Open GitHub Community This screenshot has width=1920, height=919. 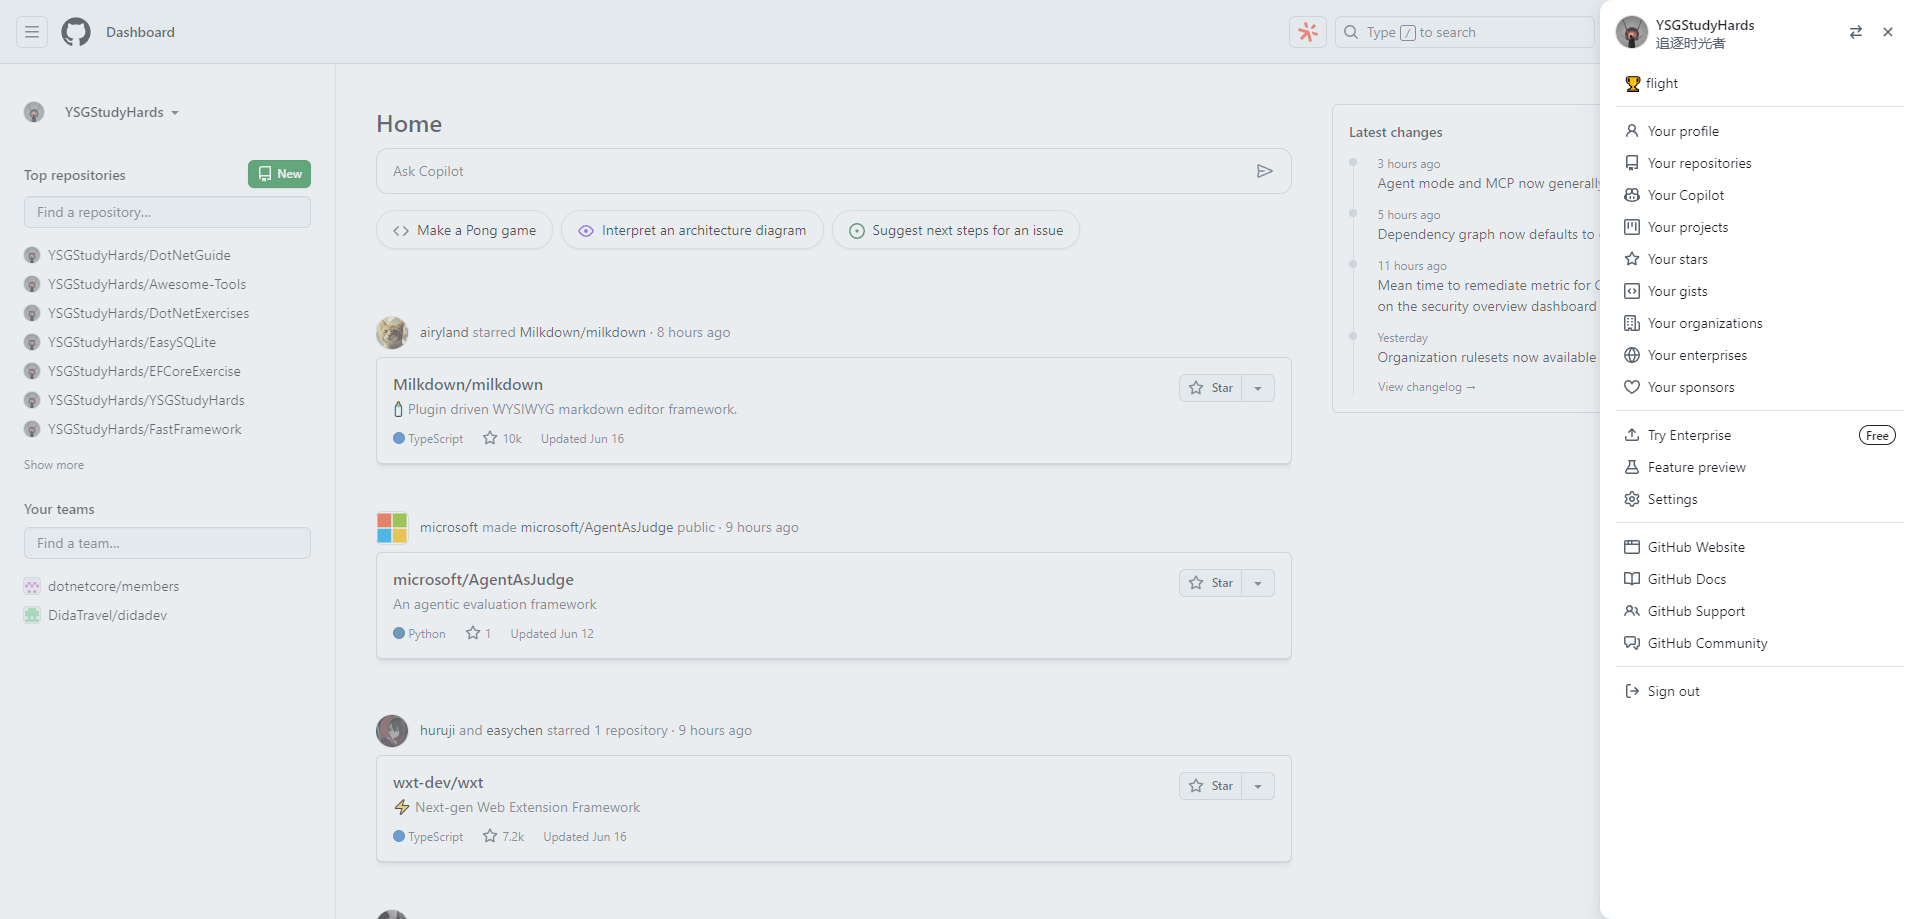[1760, 643]
